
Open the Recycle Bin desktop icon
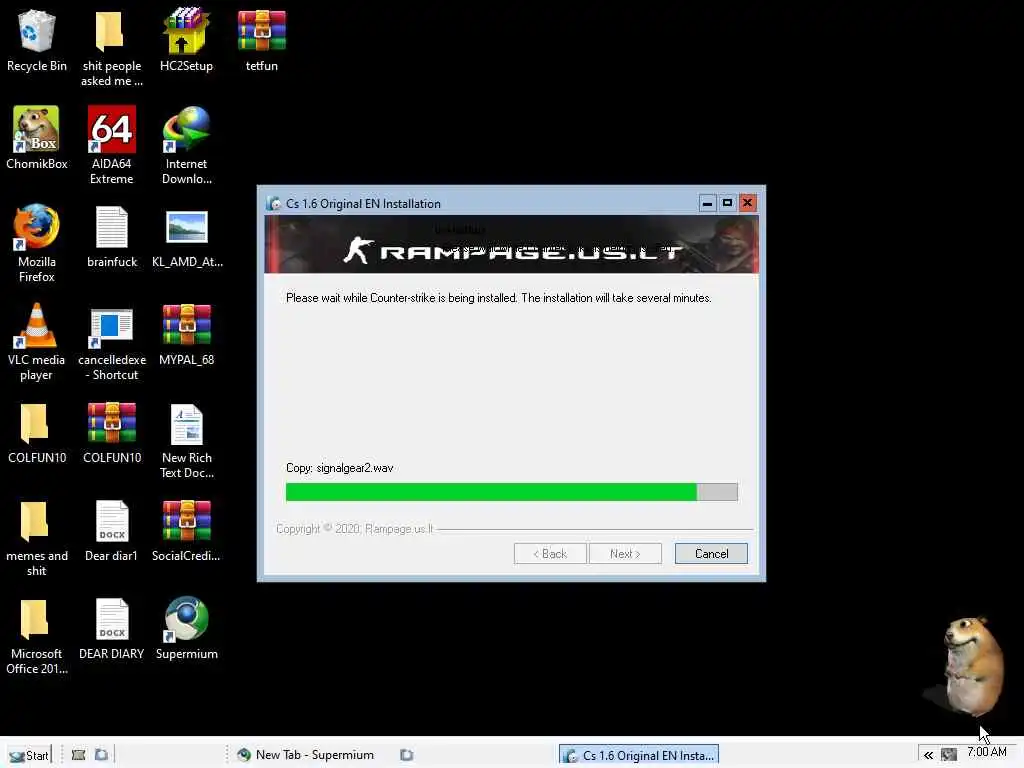coord(37,41)
